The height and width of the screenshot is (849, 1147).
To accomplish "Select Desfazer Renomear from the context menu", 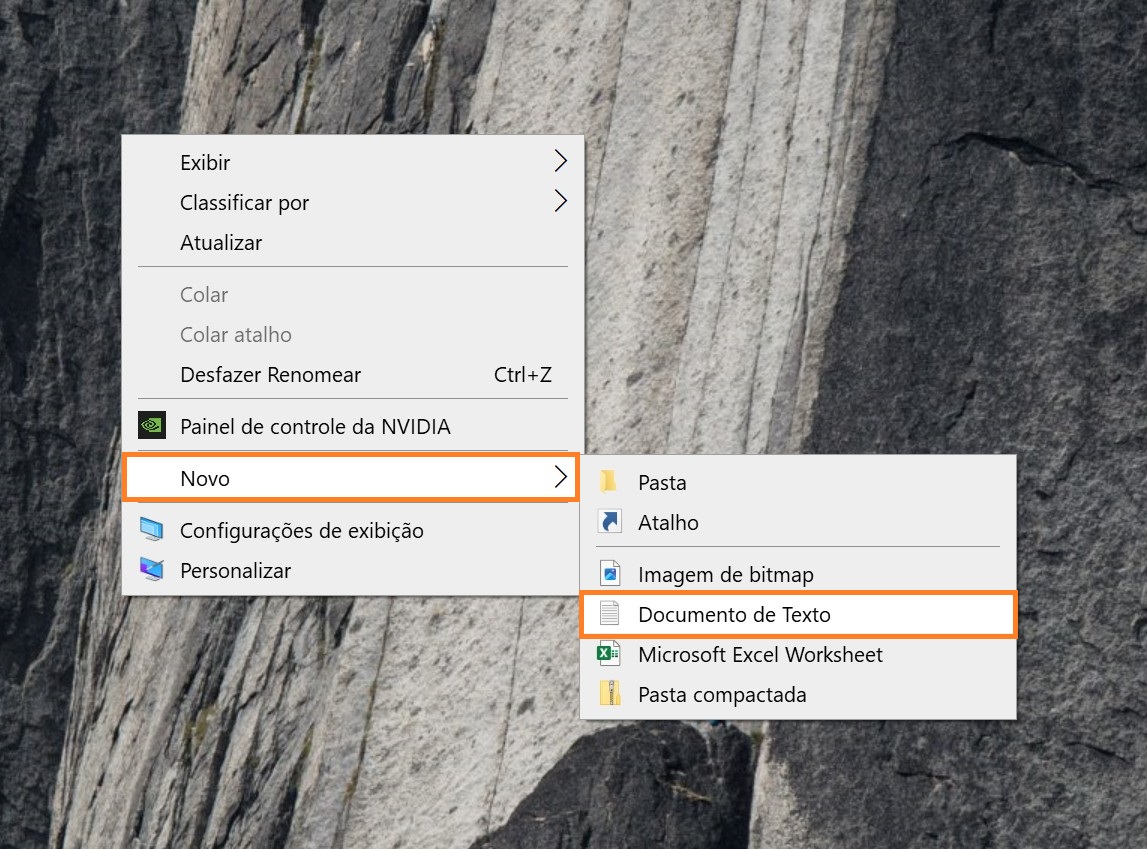I will coord(270,375).
